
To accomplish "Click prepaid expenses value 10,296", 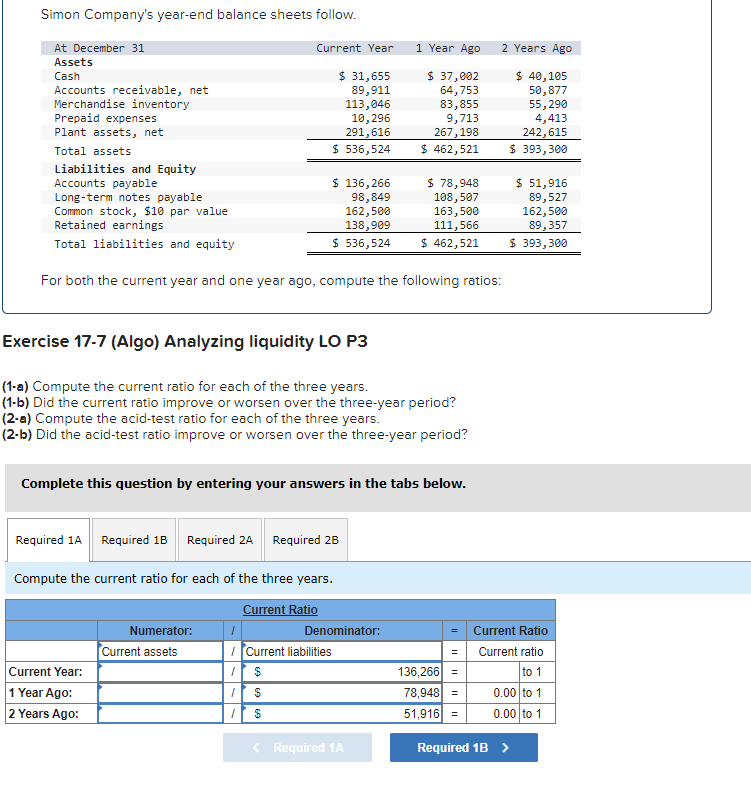I will tap(370, 118).
